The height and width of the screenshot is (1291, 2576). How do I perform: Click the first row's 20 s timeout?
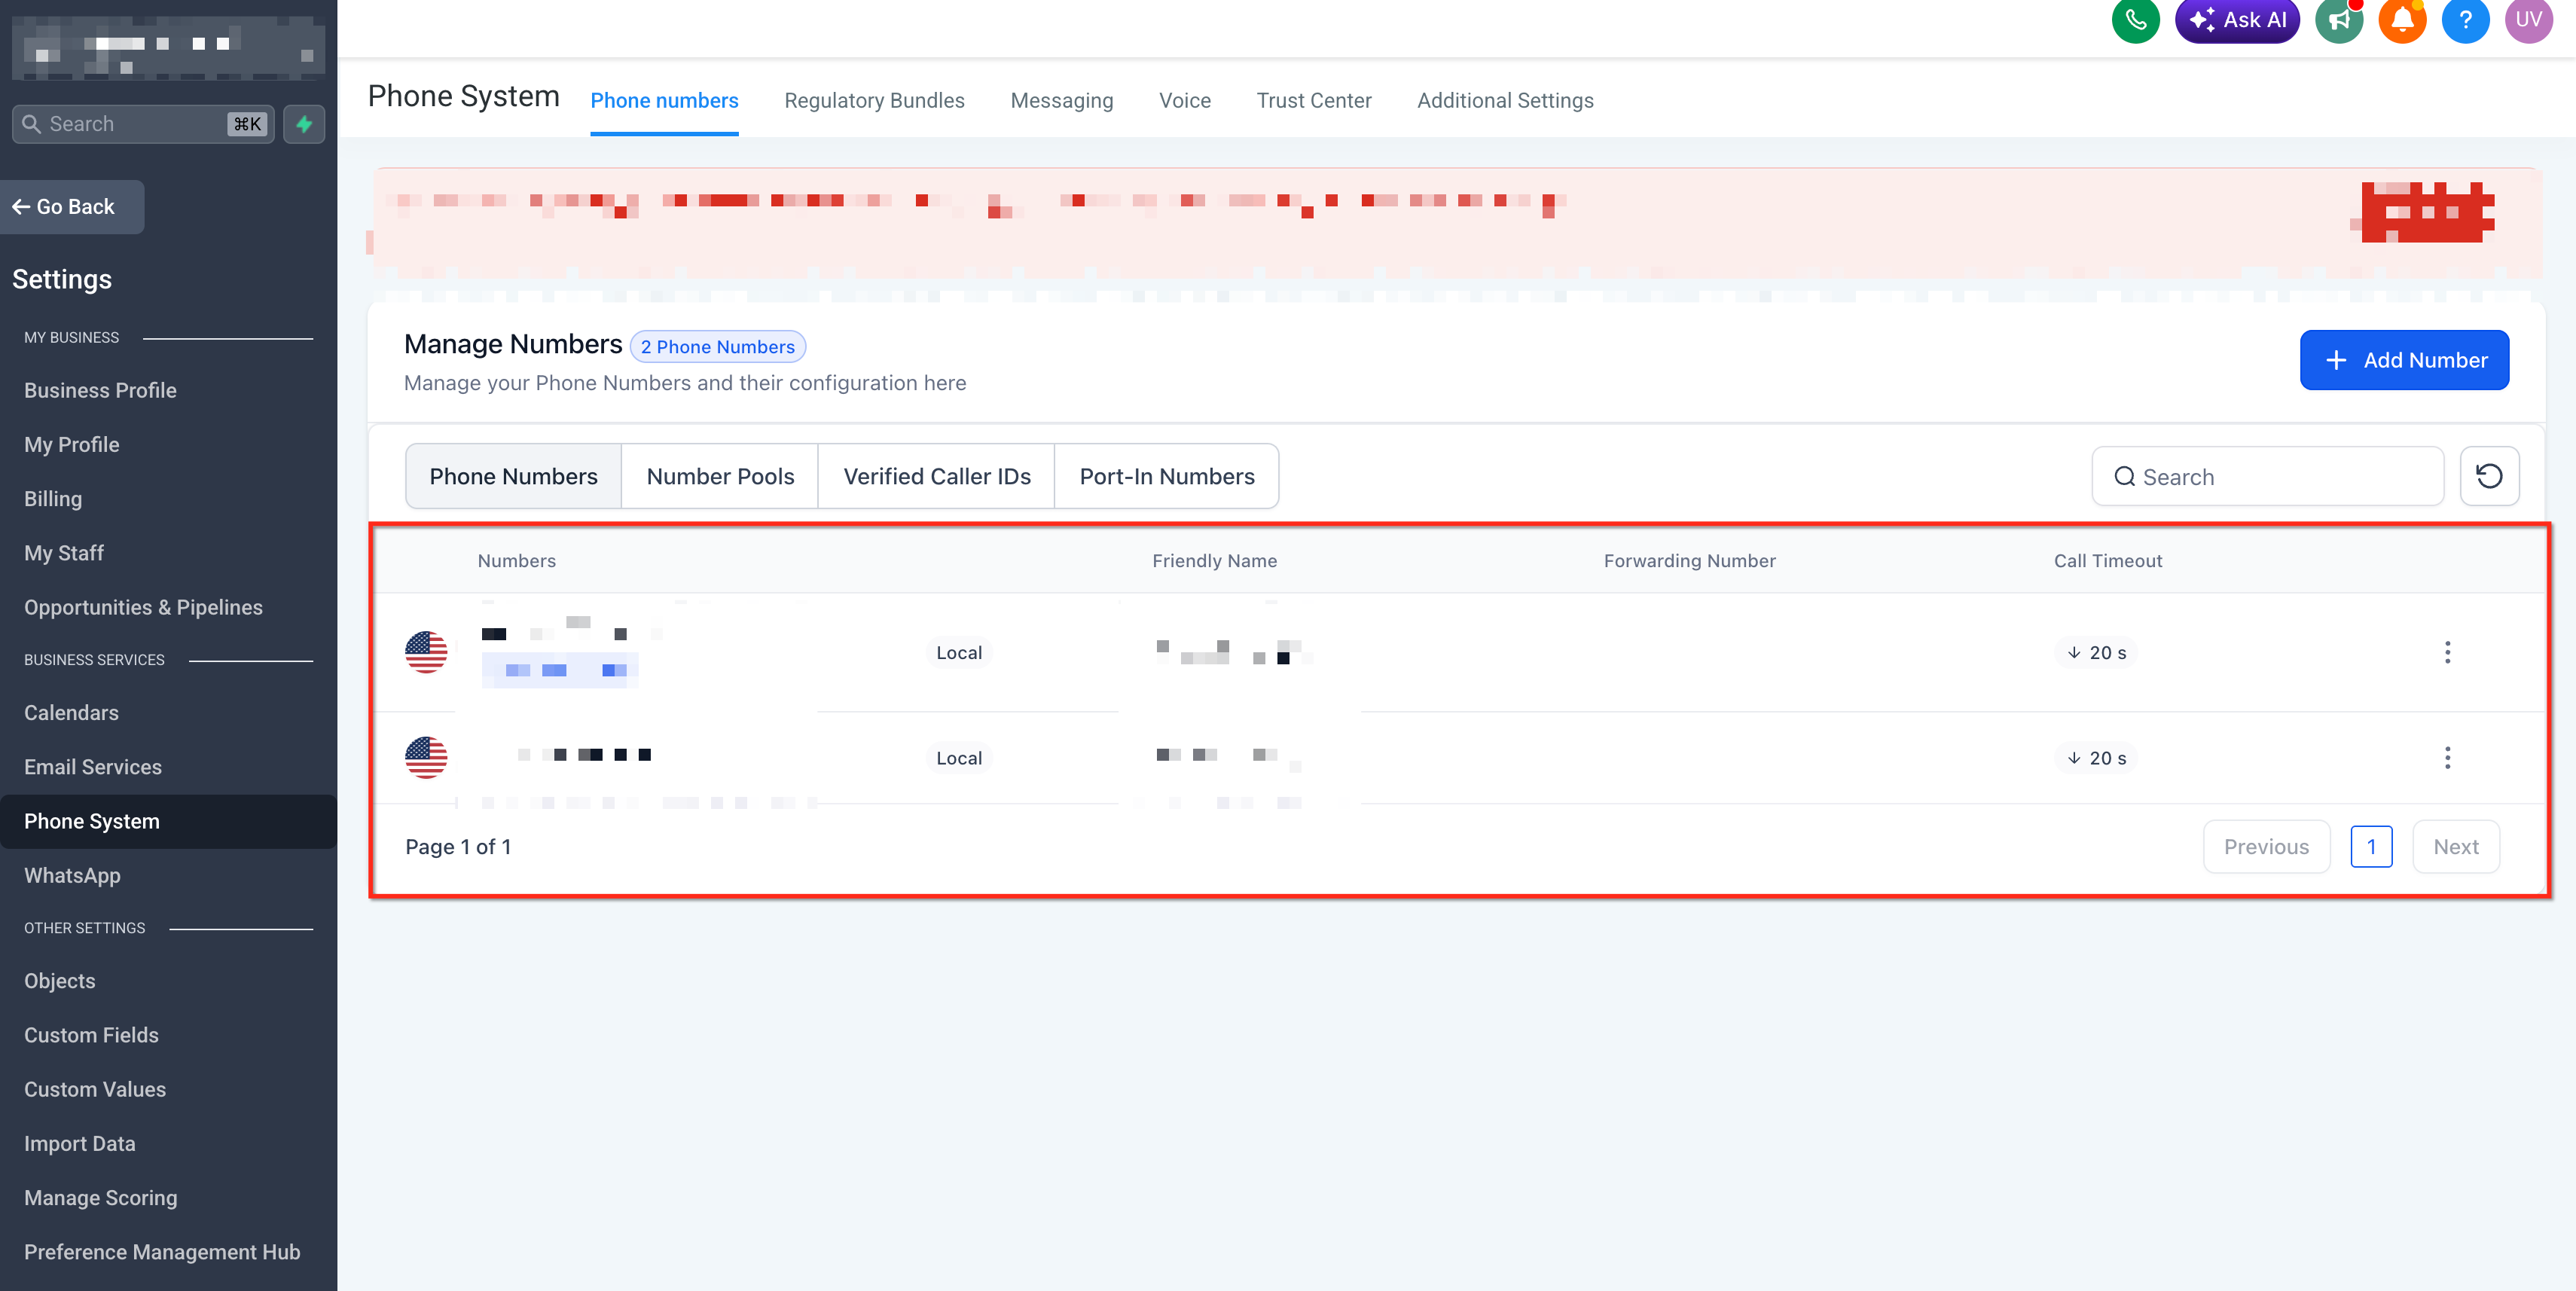coord(2096,653)
